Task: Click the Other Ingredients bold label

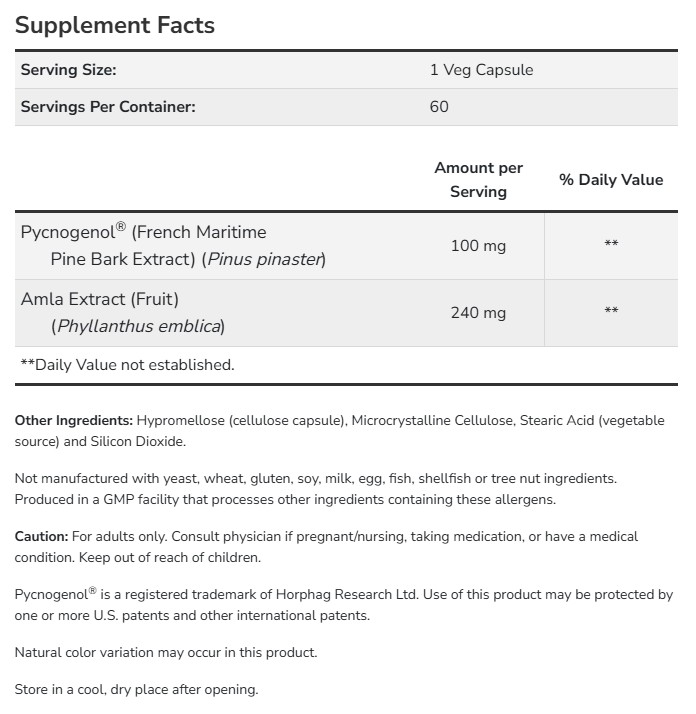Action: [x=74, y=421]
